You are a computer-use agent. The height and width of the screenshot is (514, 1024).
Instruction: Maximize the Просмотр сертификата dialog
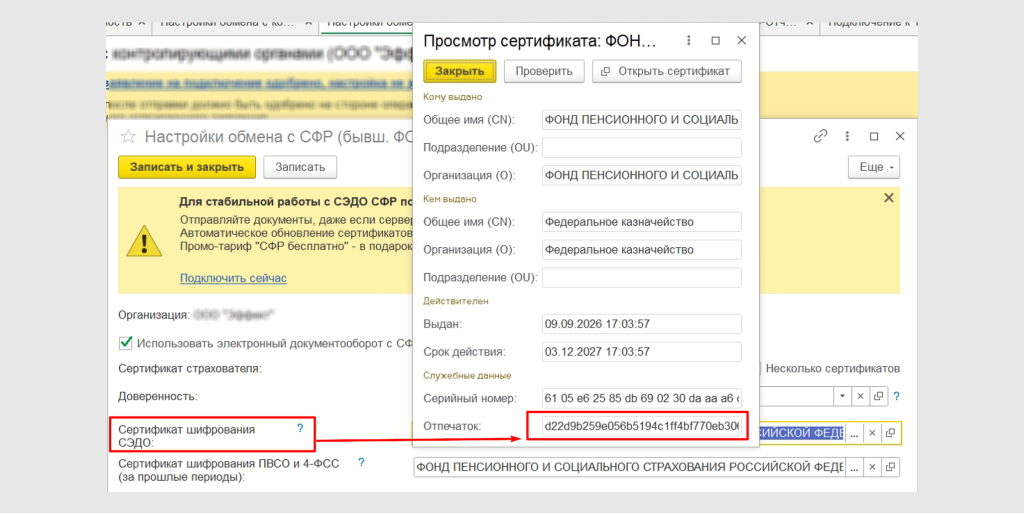(x=716, y=40)
